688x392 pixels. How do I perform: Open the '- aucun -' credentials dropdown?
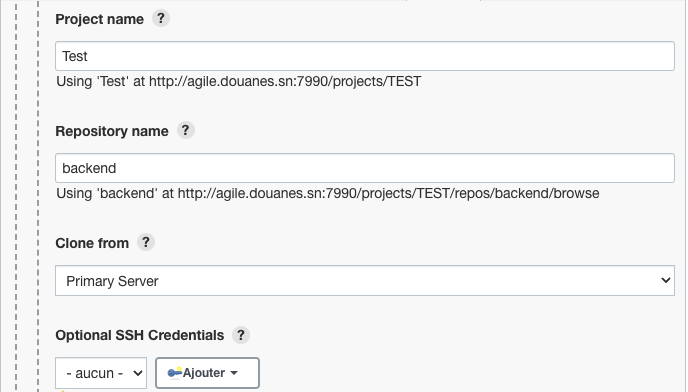tap(101, 373)
